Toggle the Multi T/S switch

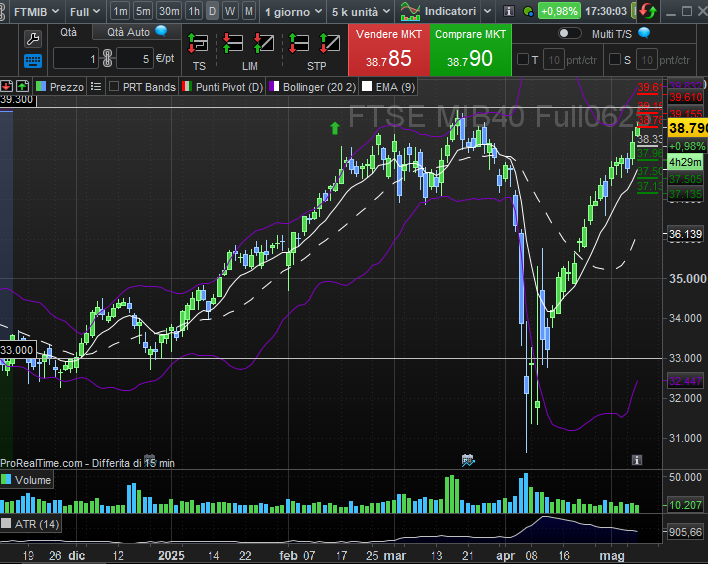pos(569,33)
